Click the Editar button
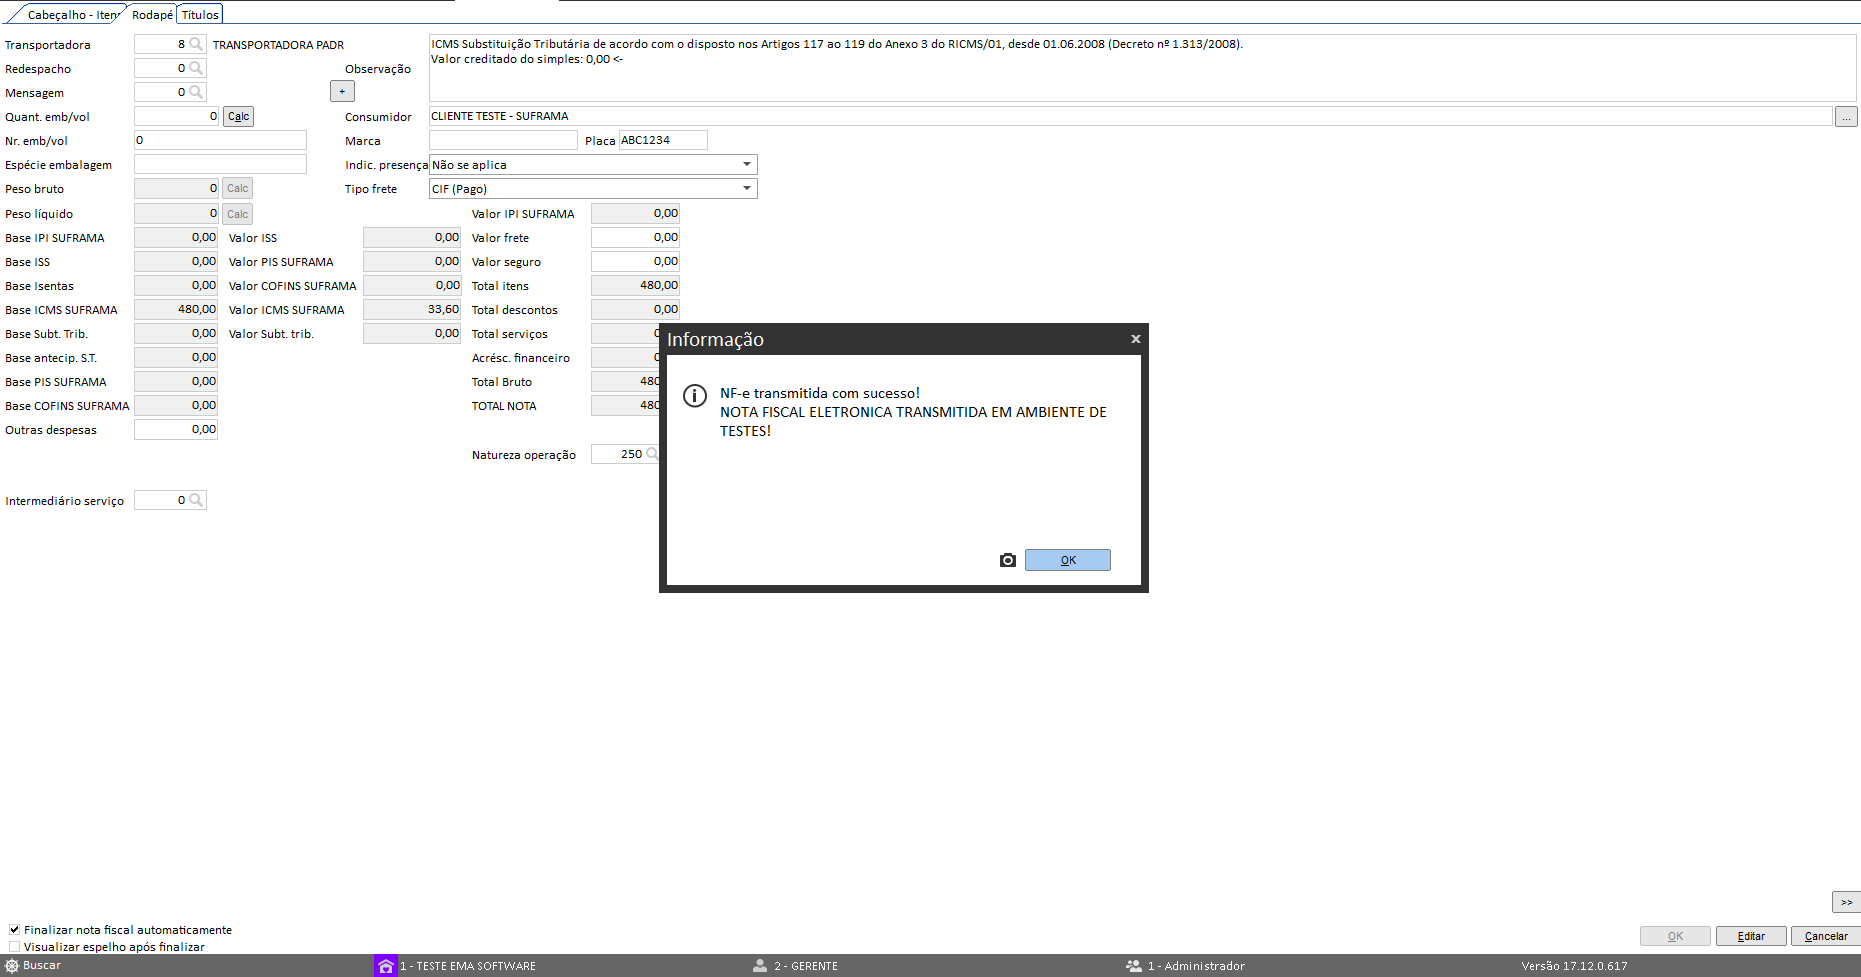The width and height of the screenshot is (1861, 977). pyautogui.click(x=1751, y=936)
